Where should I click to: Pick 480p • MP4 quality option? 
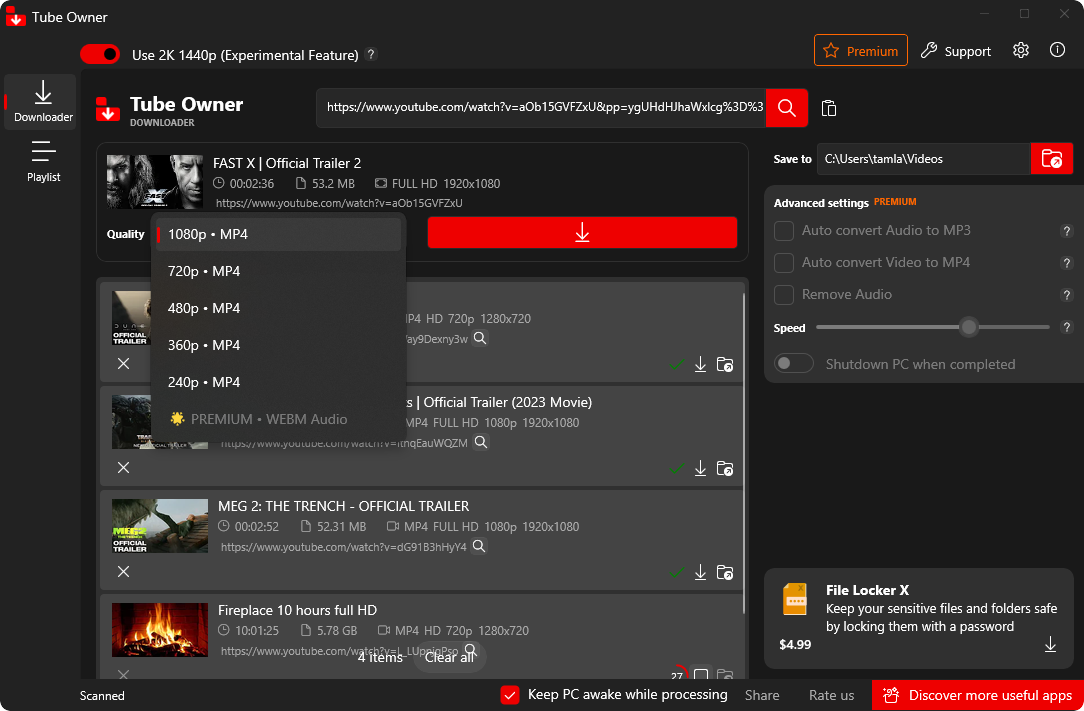point(278,308)
